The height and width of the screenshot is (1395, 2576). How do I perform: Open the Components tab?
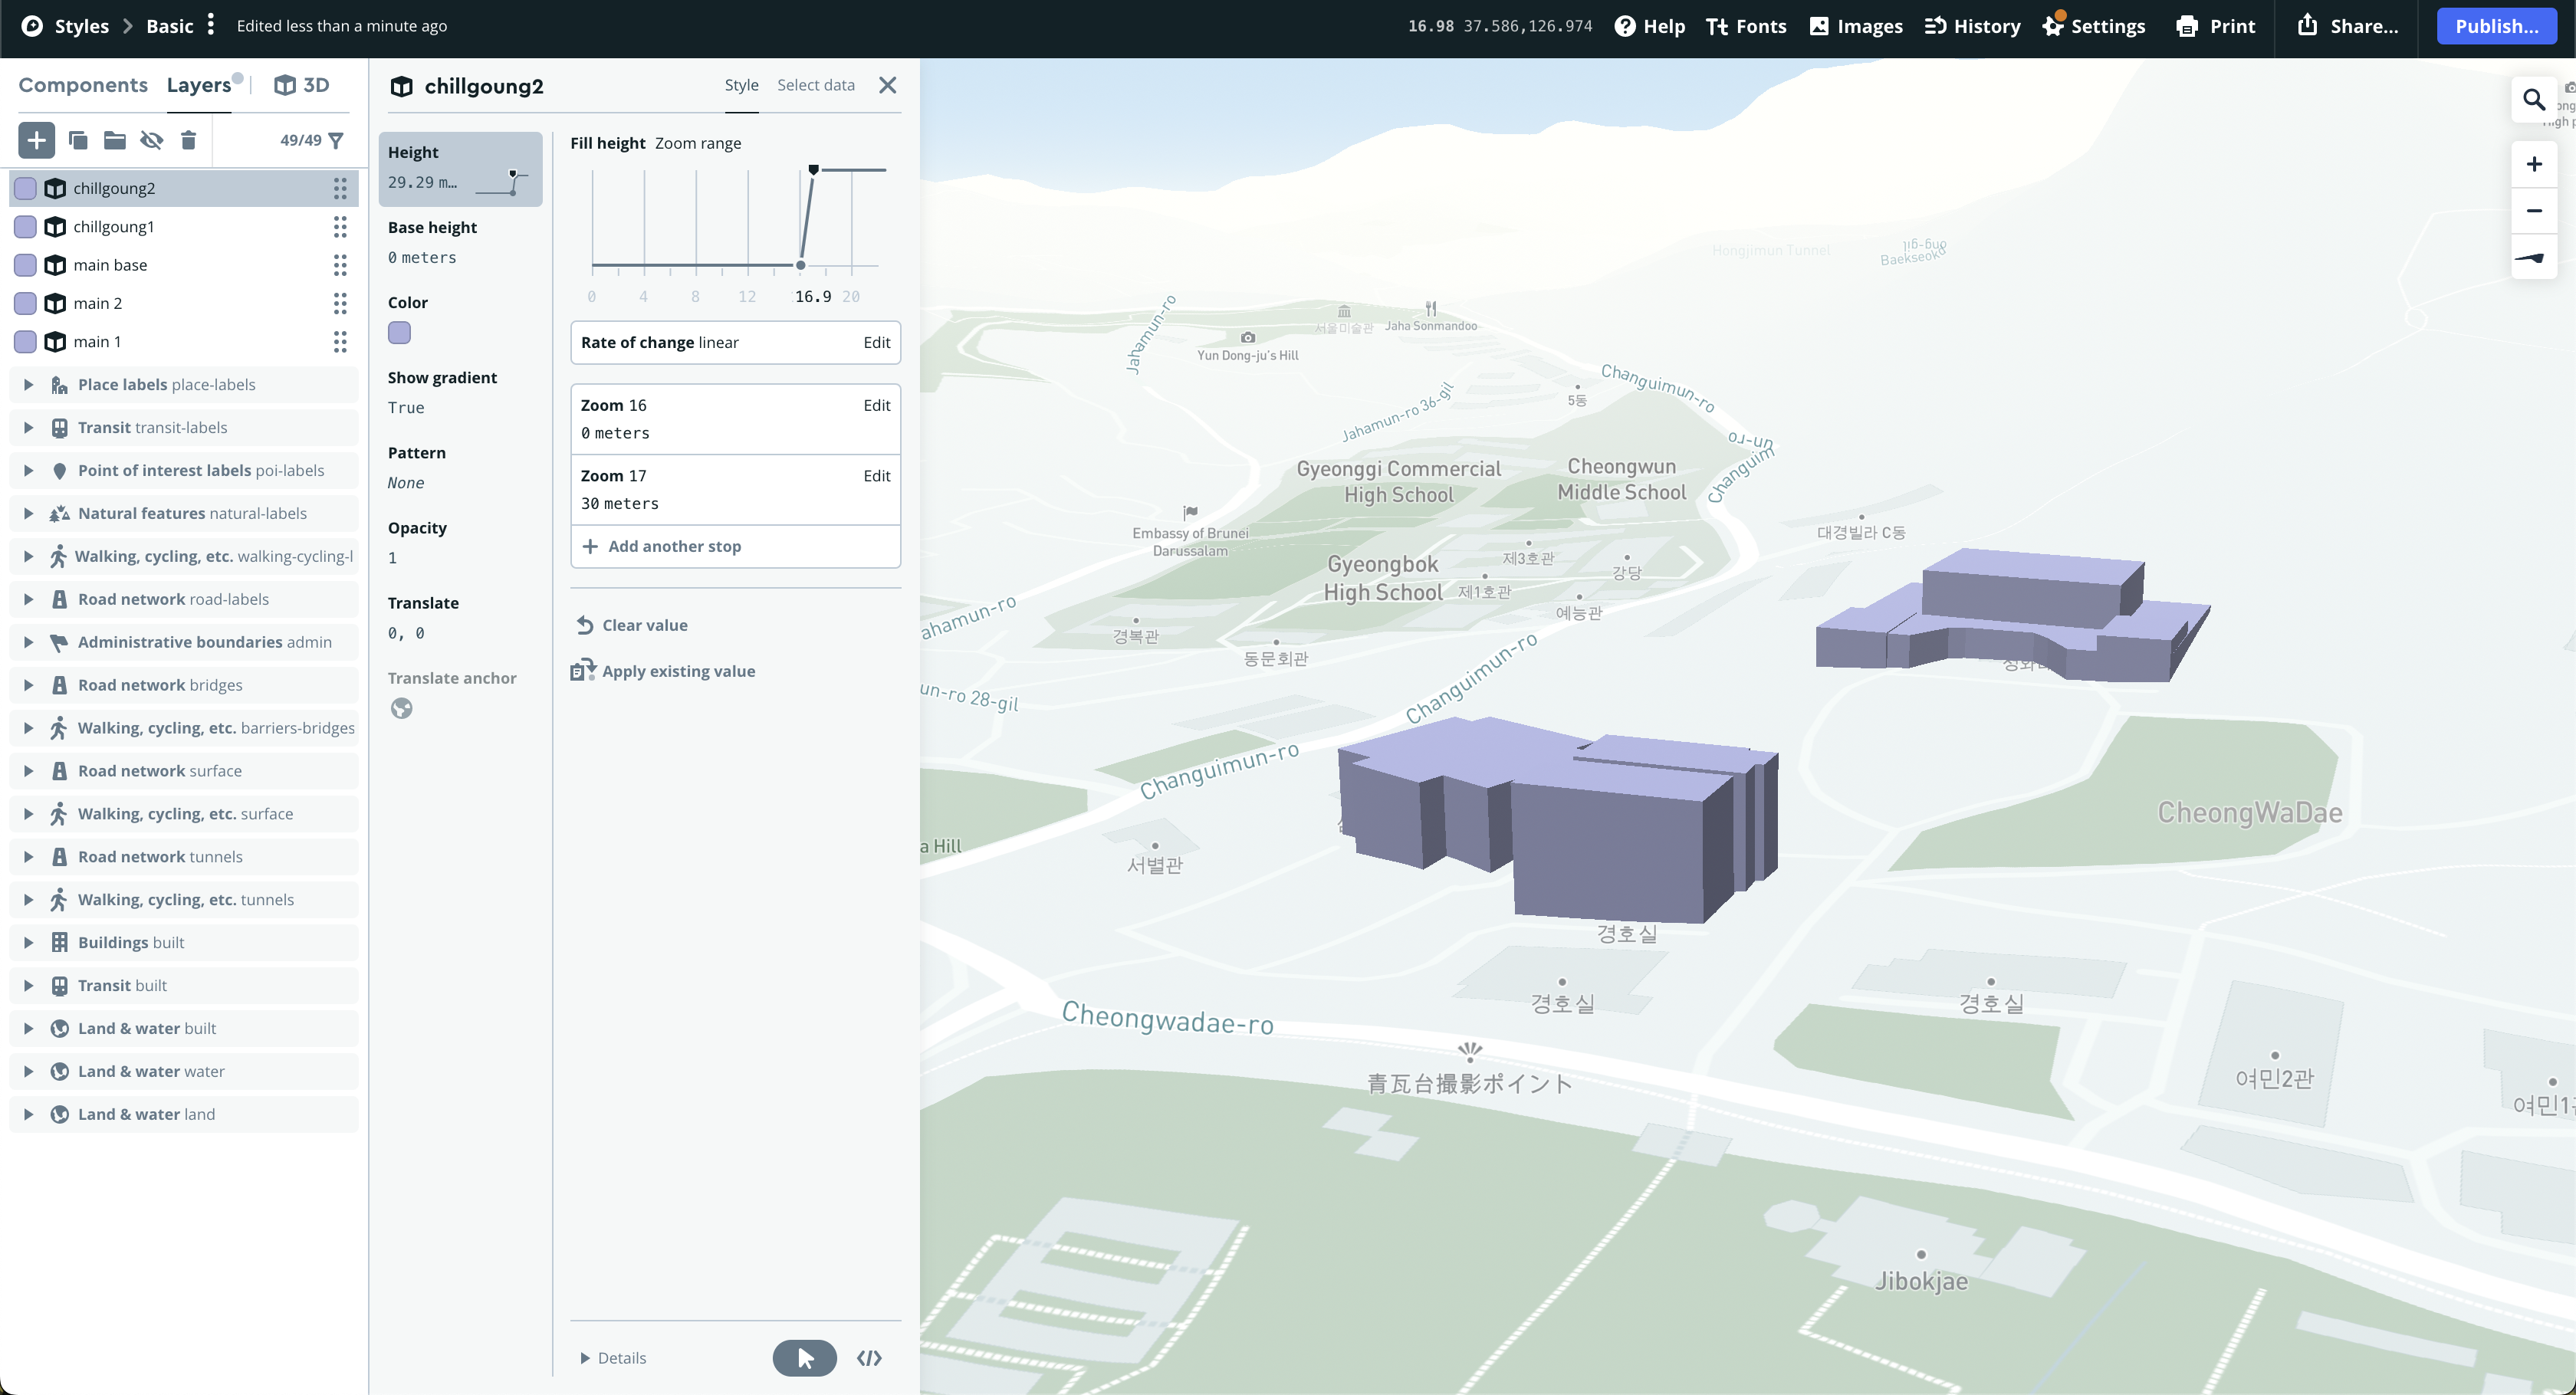pyautogui.click(x=83, y=85)
